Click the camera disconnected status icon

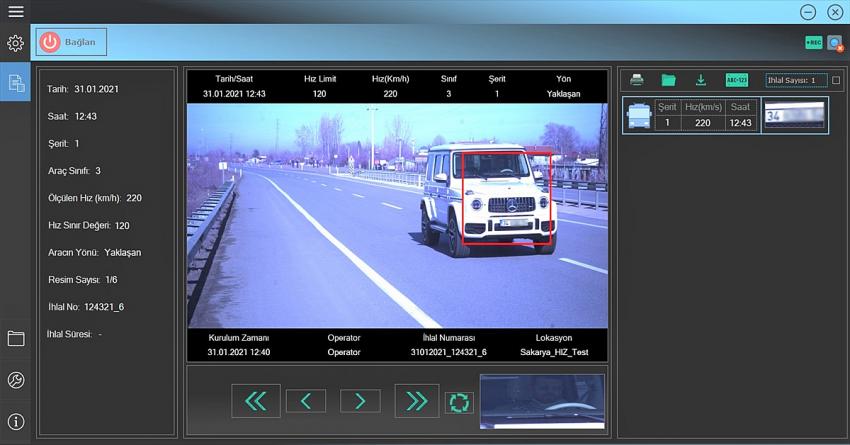pos(834,43)
